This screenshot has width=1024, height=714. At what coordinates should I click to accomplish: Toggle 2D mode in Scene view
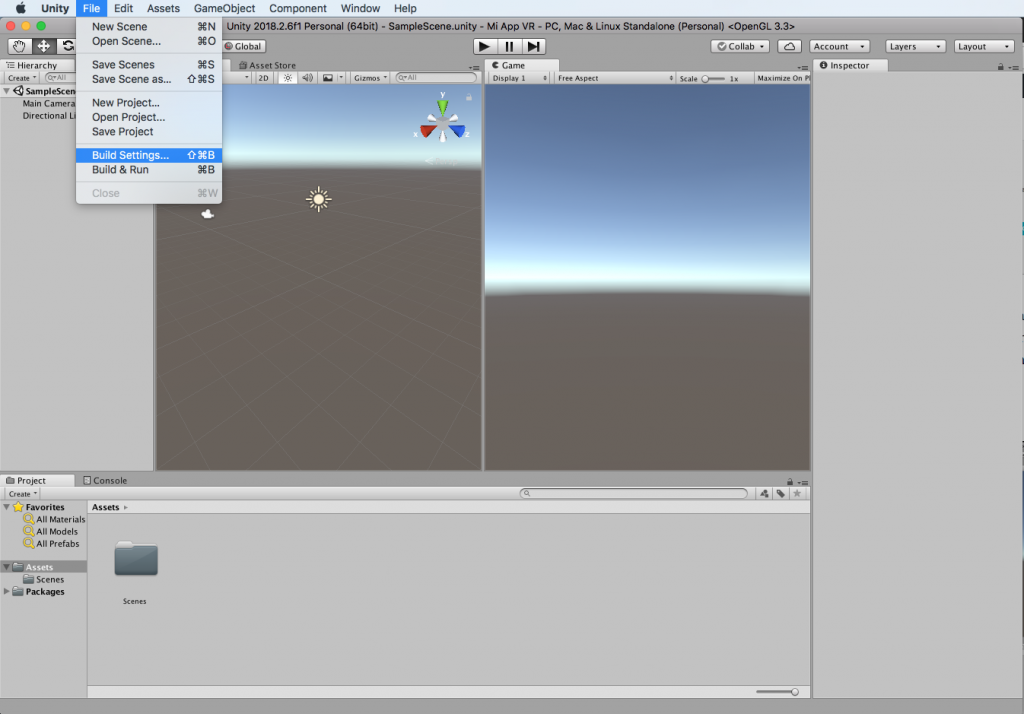point(263,77)
